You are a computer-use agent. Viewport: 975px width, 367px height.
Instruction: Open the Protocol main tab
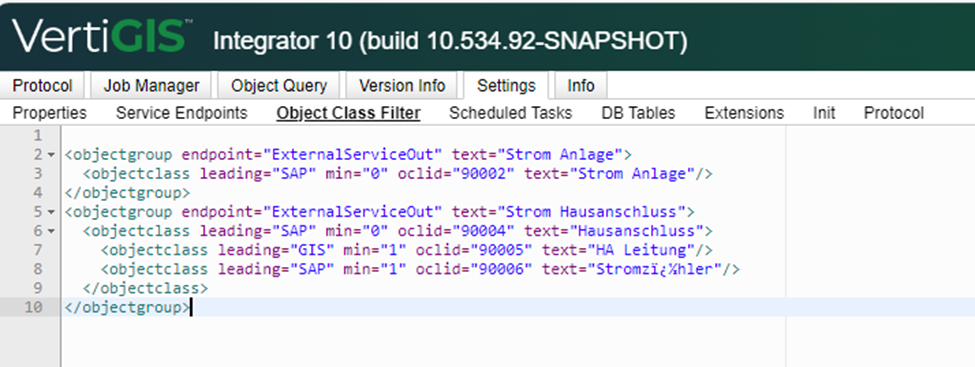click(x=42, y=86)
